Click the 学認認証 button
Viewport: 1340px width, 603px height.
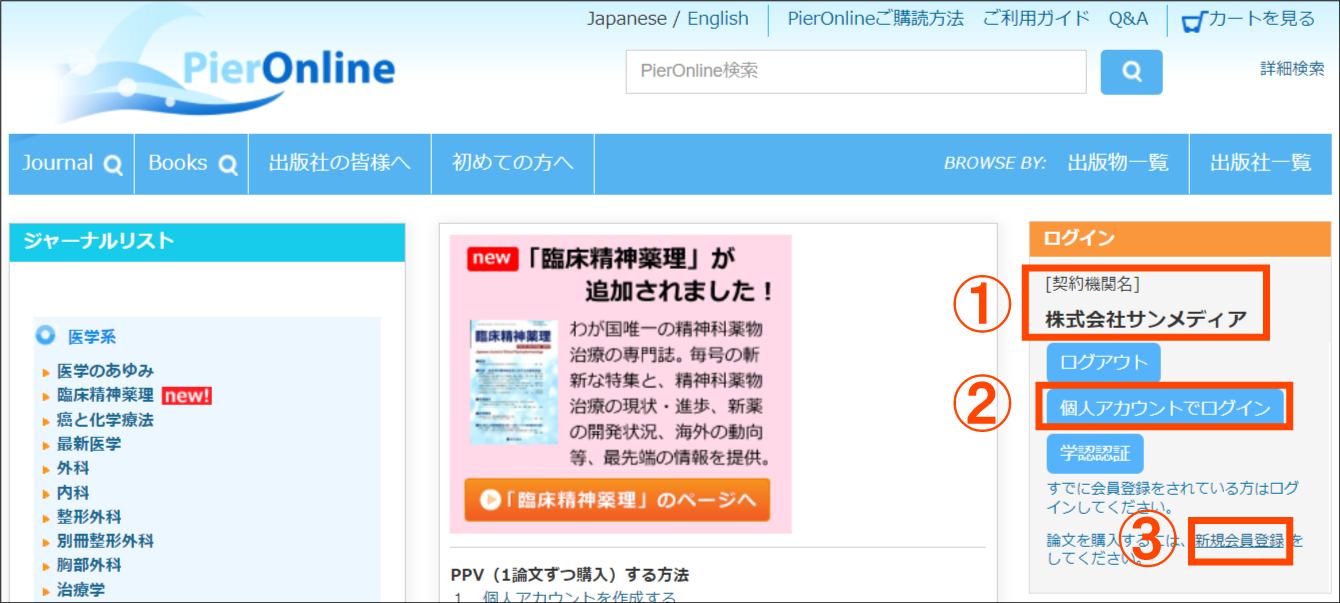click(x=1095, y=454)
